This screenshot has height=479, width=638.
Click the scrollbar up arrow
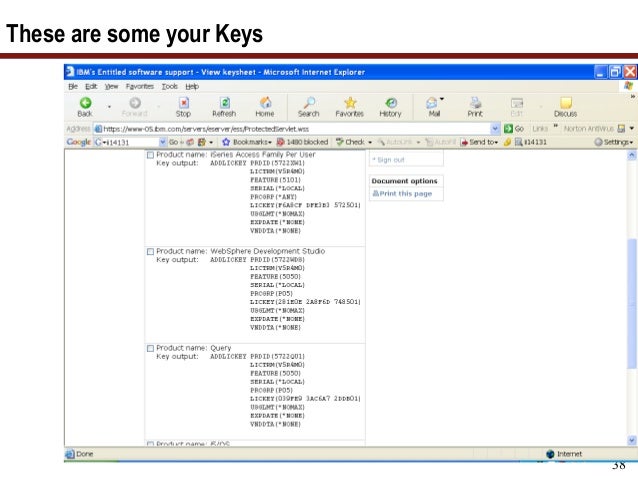coord(631,155)
